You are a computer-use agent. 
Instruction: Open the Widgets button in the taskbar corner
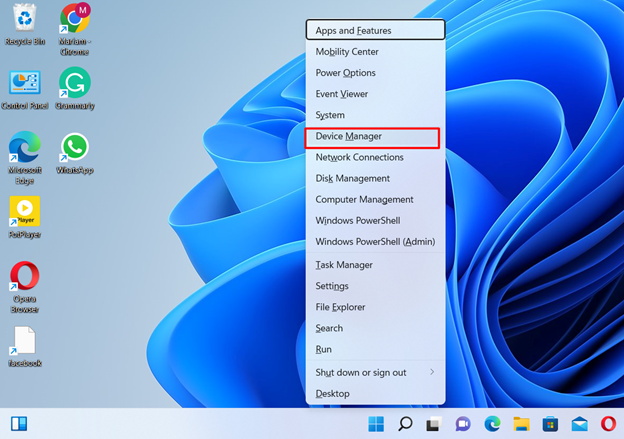[18, 423]
